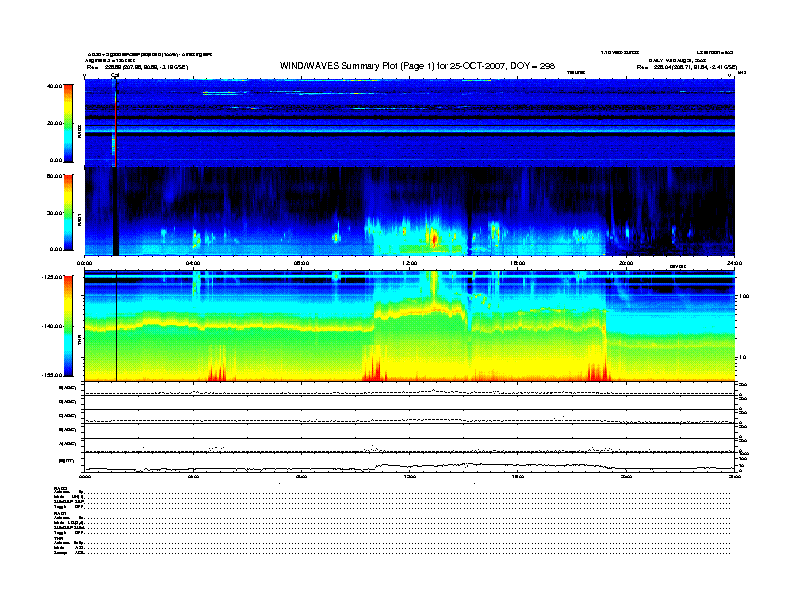
Task: Click the 24:00 tick label below RAD1 panel
Action: (734, 263)
